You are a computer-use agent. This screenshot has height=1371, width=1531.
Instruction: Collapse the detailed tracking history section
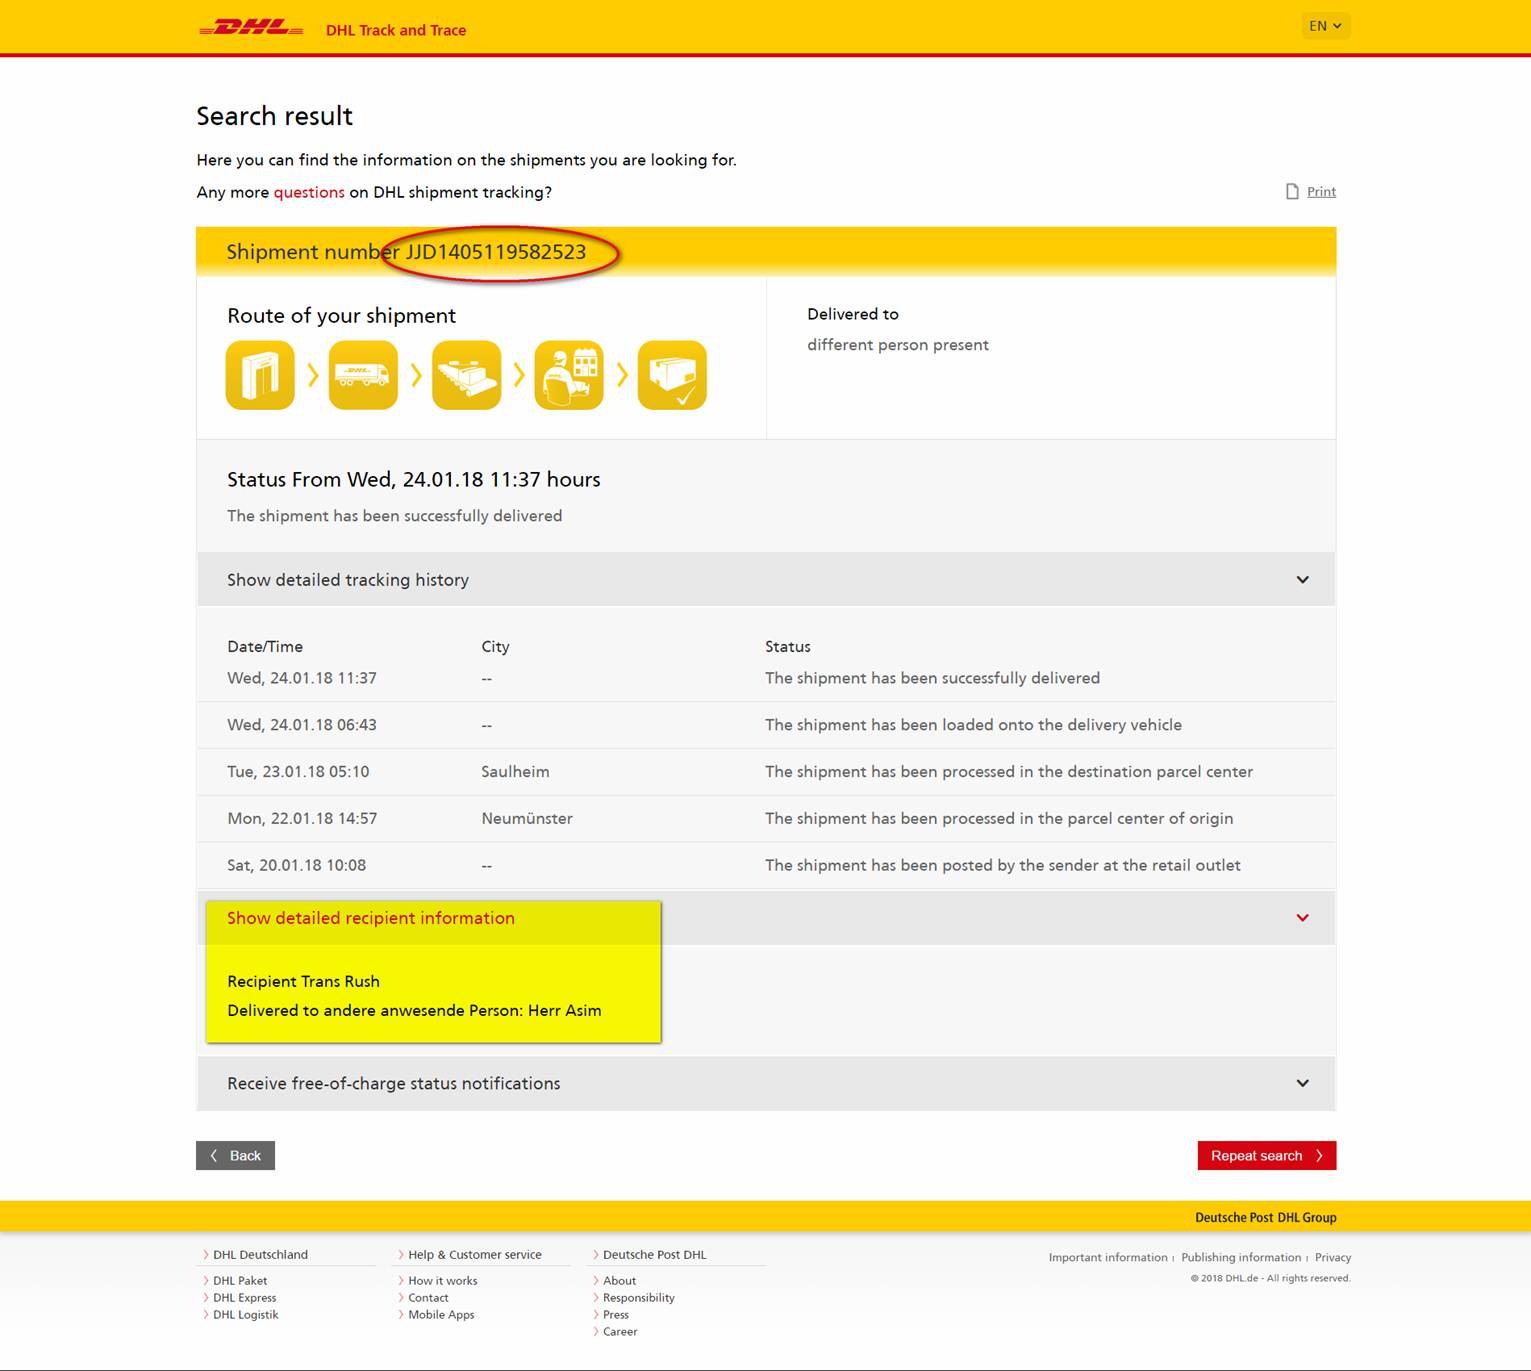tap(1302, 580)
